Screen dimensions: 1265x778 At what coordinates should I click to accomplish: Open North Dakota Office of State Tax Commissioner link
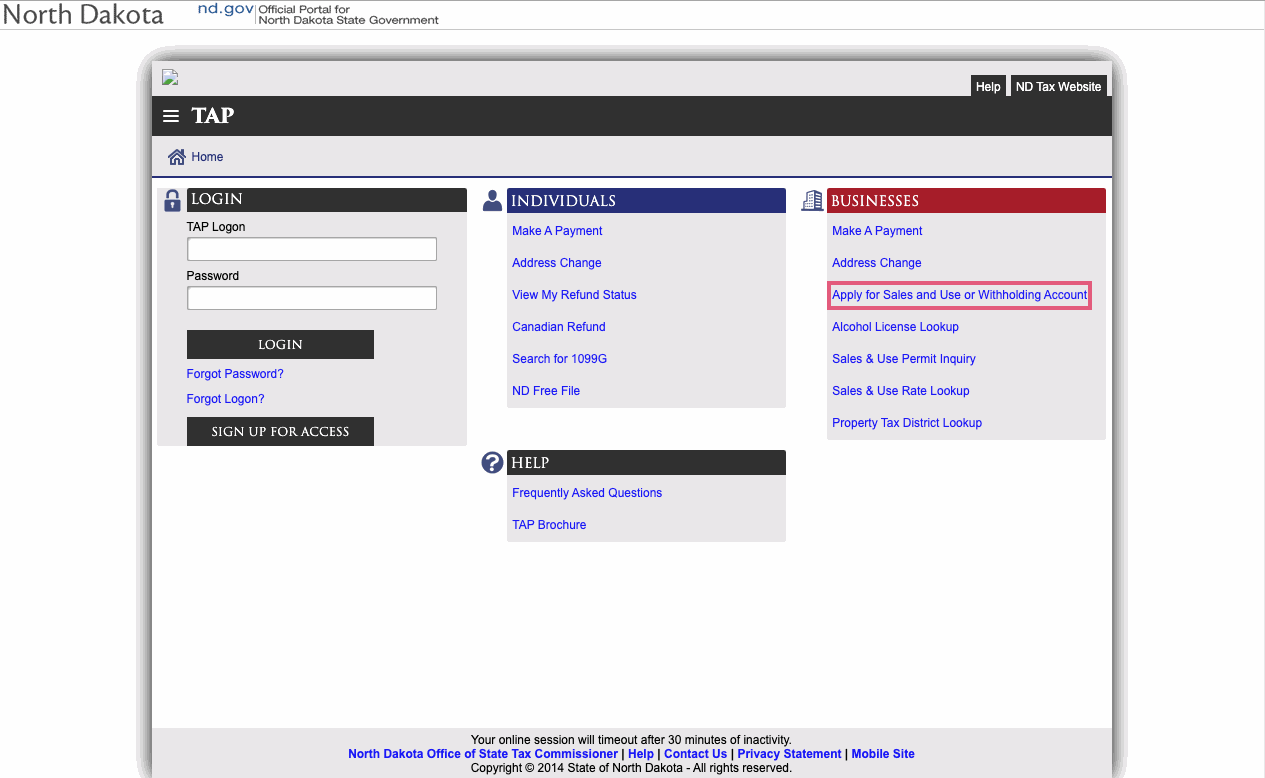[x=483, y=754]
